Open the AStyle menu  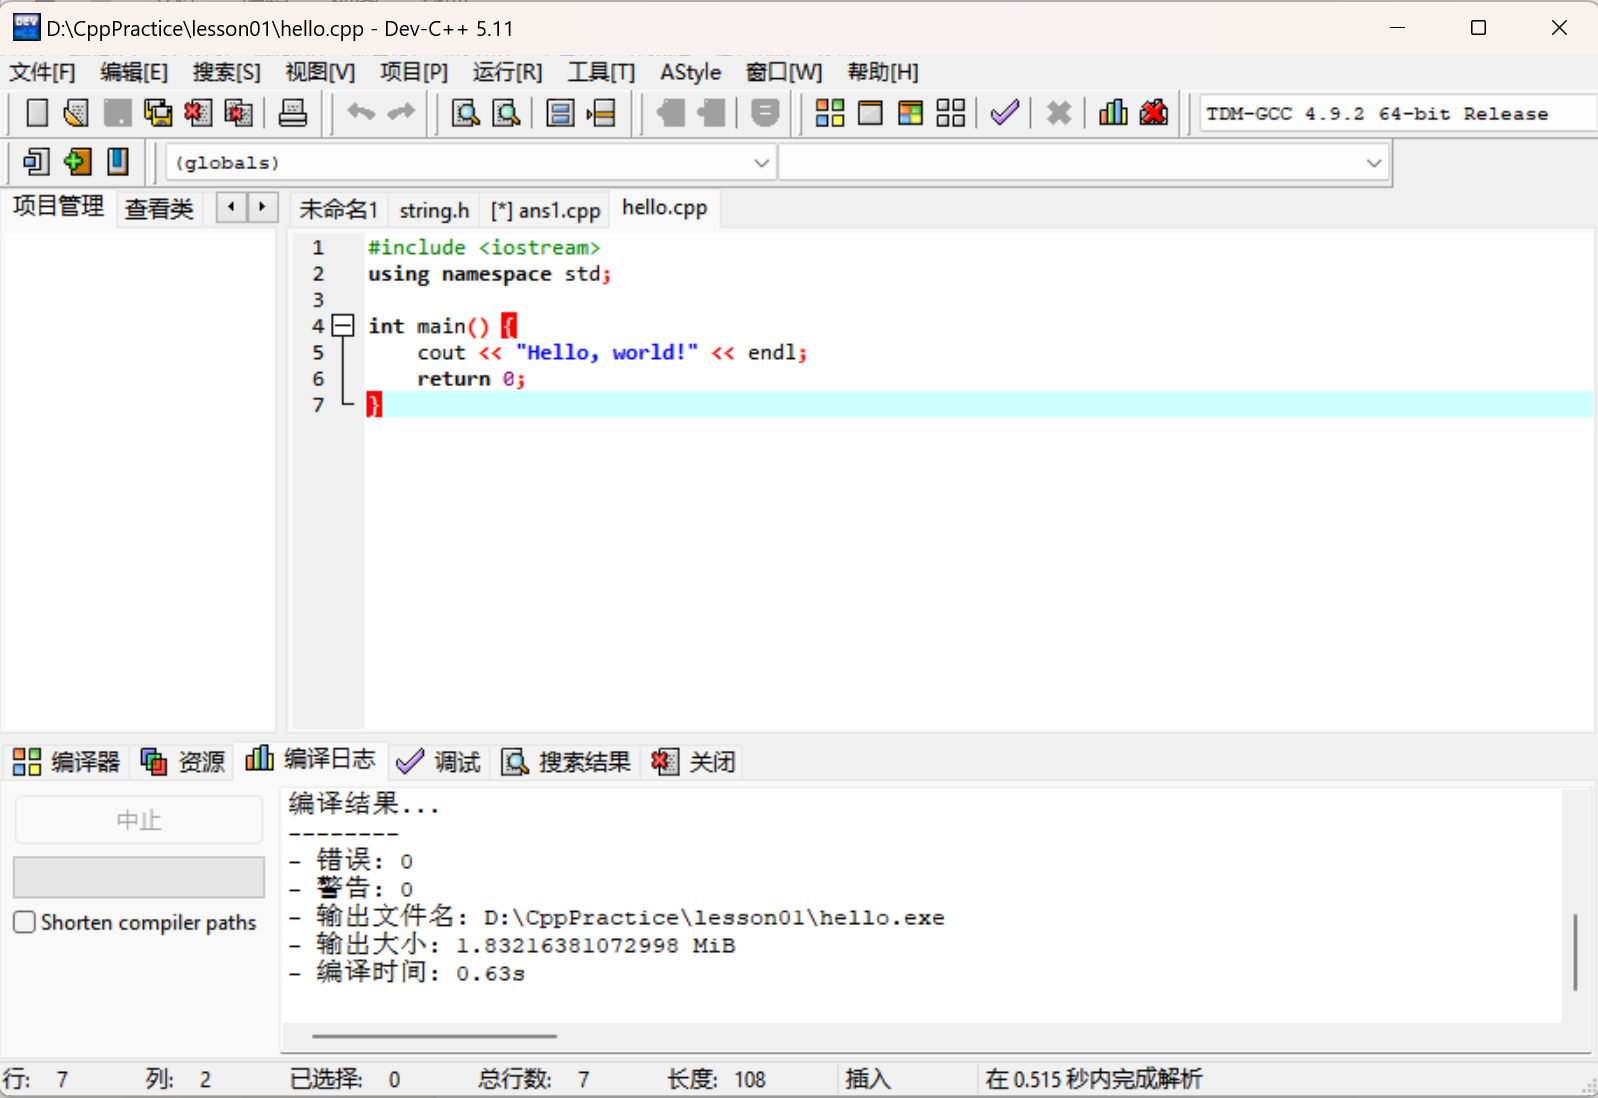[x=691, y=72]
